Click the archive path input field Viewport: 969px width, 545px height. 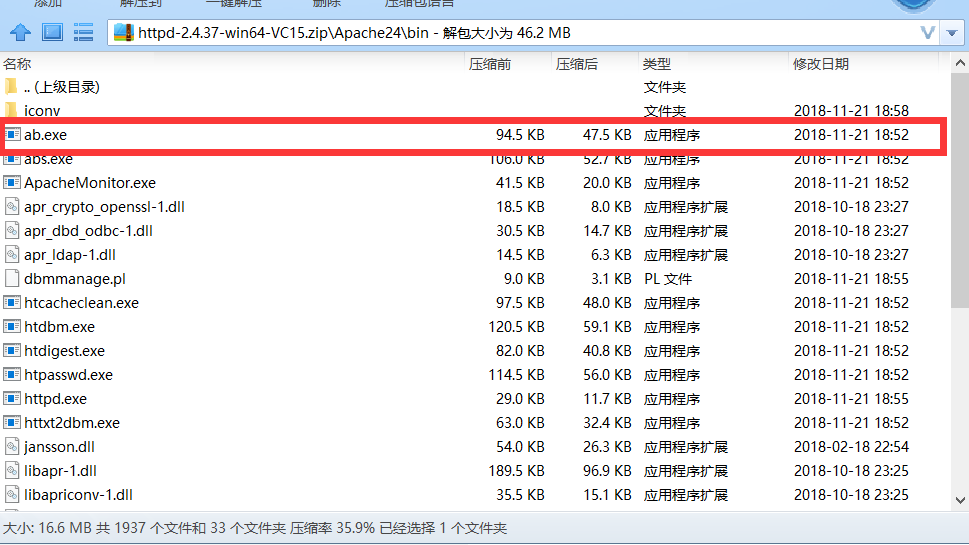523,33
